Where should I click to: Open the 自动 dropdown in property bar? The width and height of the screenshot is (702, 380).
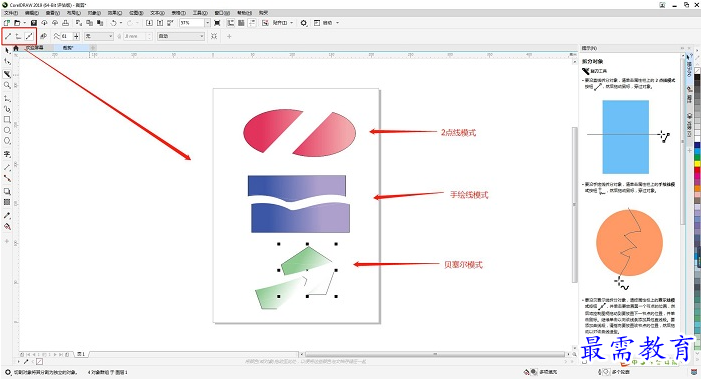pyautogui.click(x=180, y=36)
